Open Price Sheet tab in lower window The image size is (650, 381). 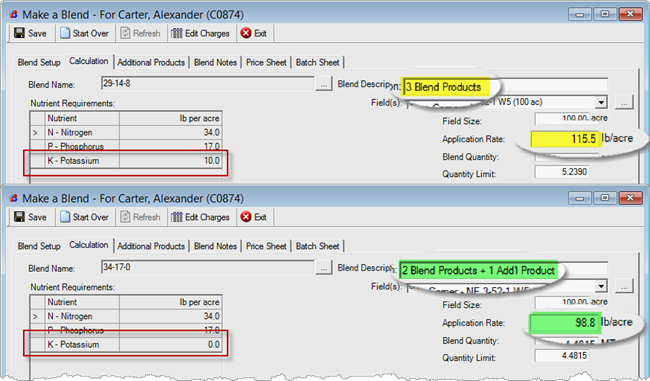coord(266,246)
